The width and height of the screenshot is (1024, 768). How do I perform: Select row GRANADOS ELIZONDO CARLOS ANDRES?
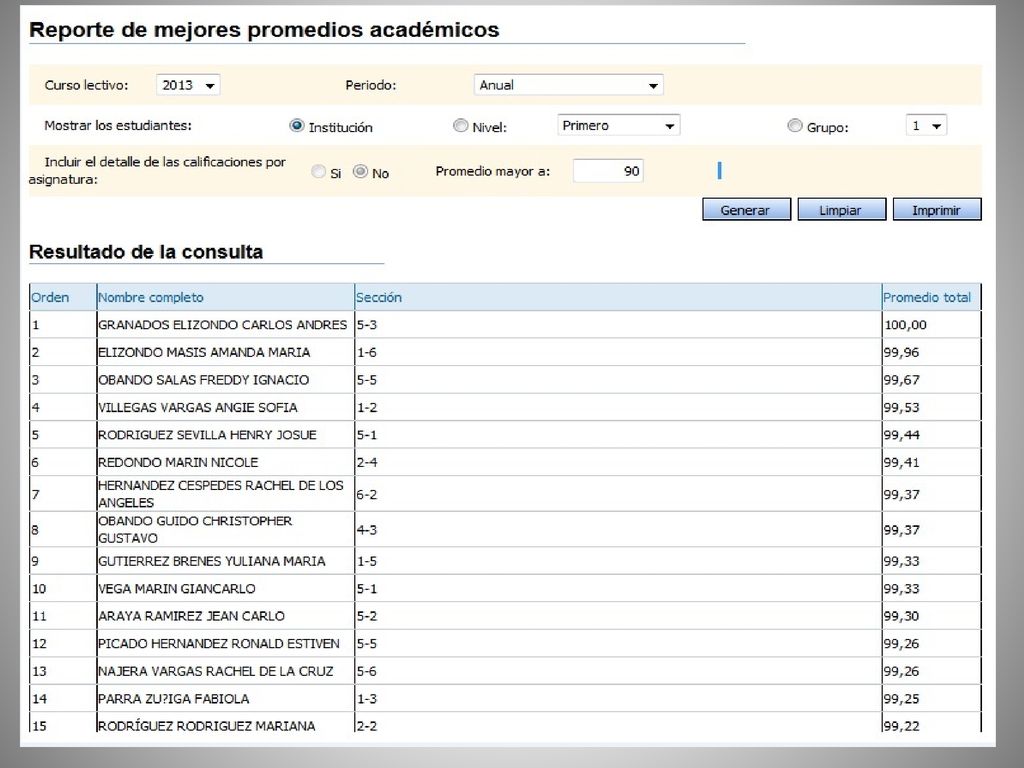(x=505, y=325)
